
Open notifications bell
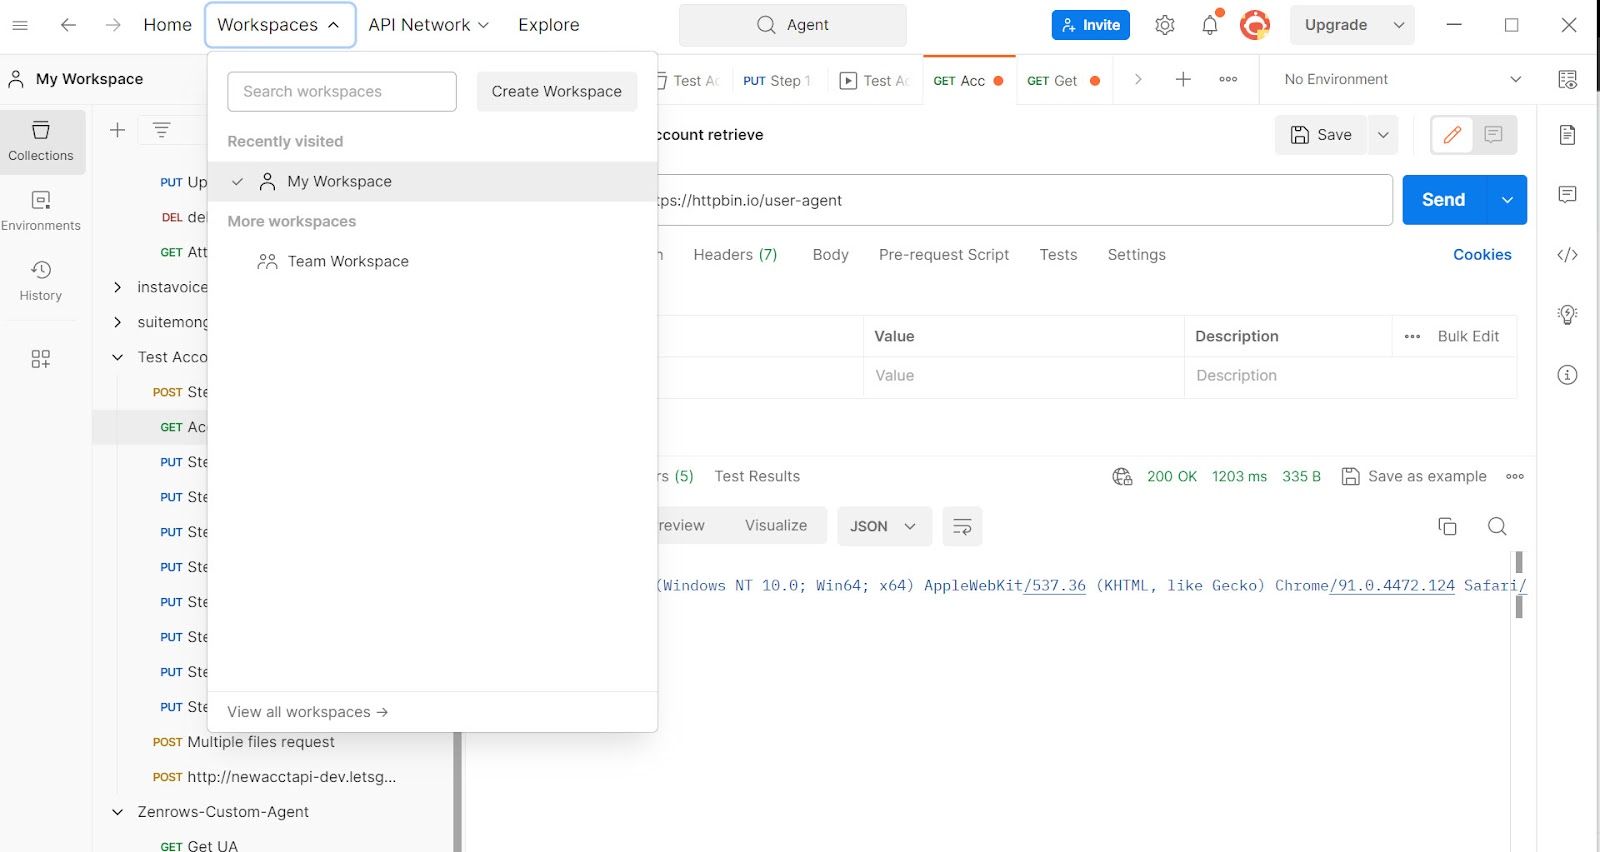click(1210, 25)
